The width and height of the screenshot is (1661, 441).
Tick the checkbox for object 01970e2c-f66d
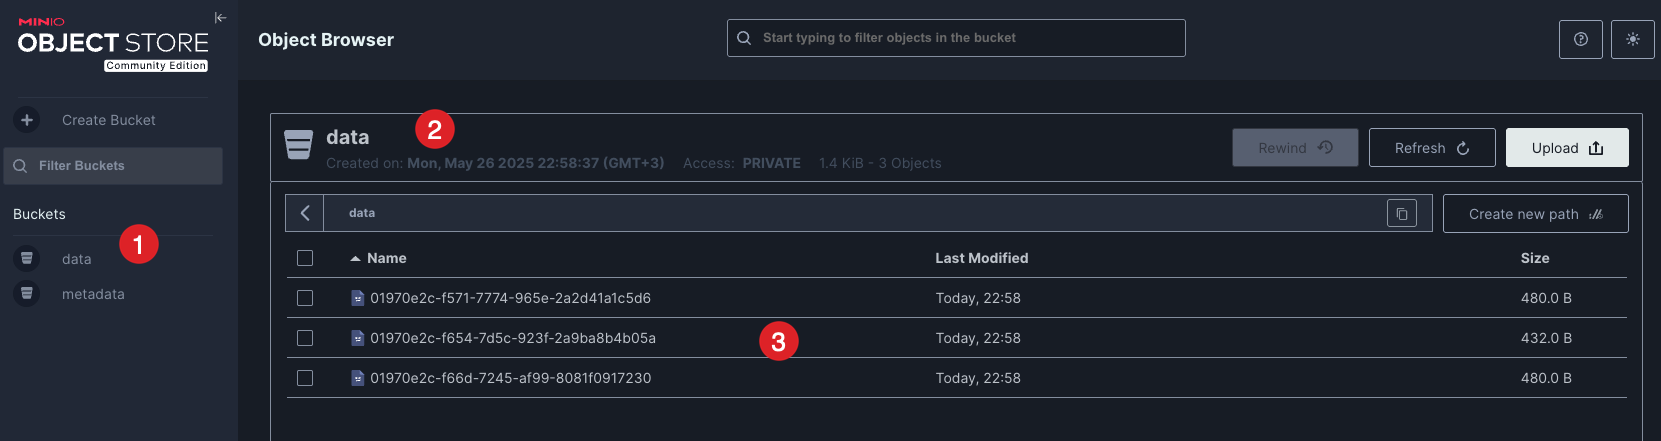(305, 378)
